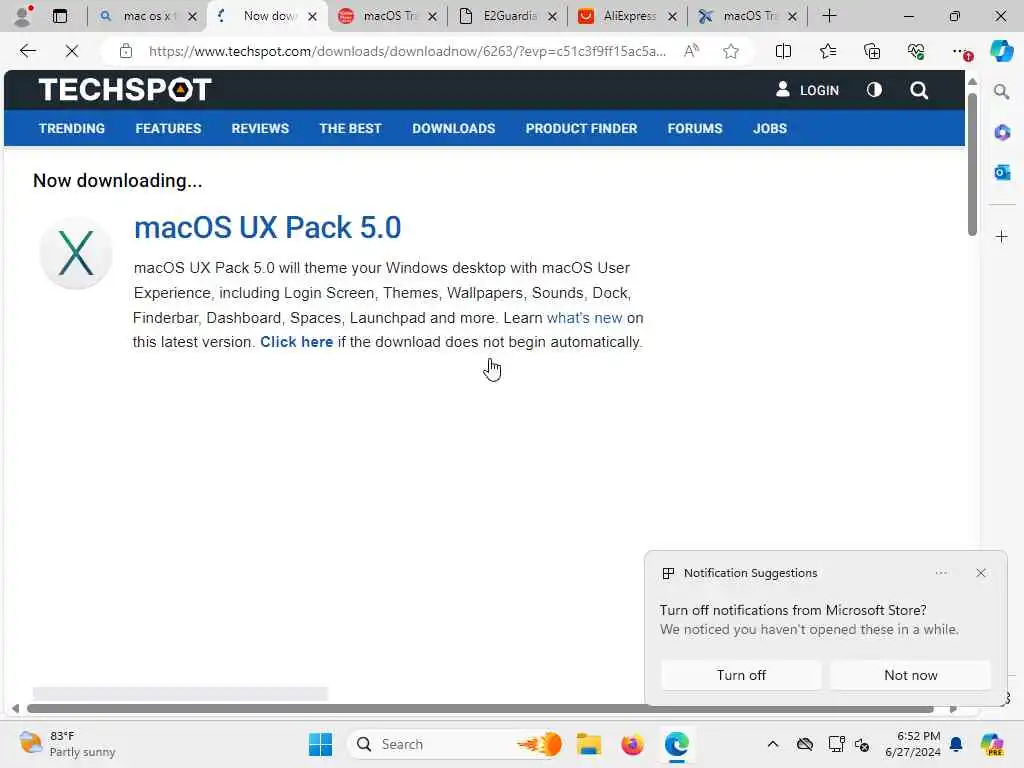Open THE BEST section
Screen dimensions: 1024x768
point(350,128)
